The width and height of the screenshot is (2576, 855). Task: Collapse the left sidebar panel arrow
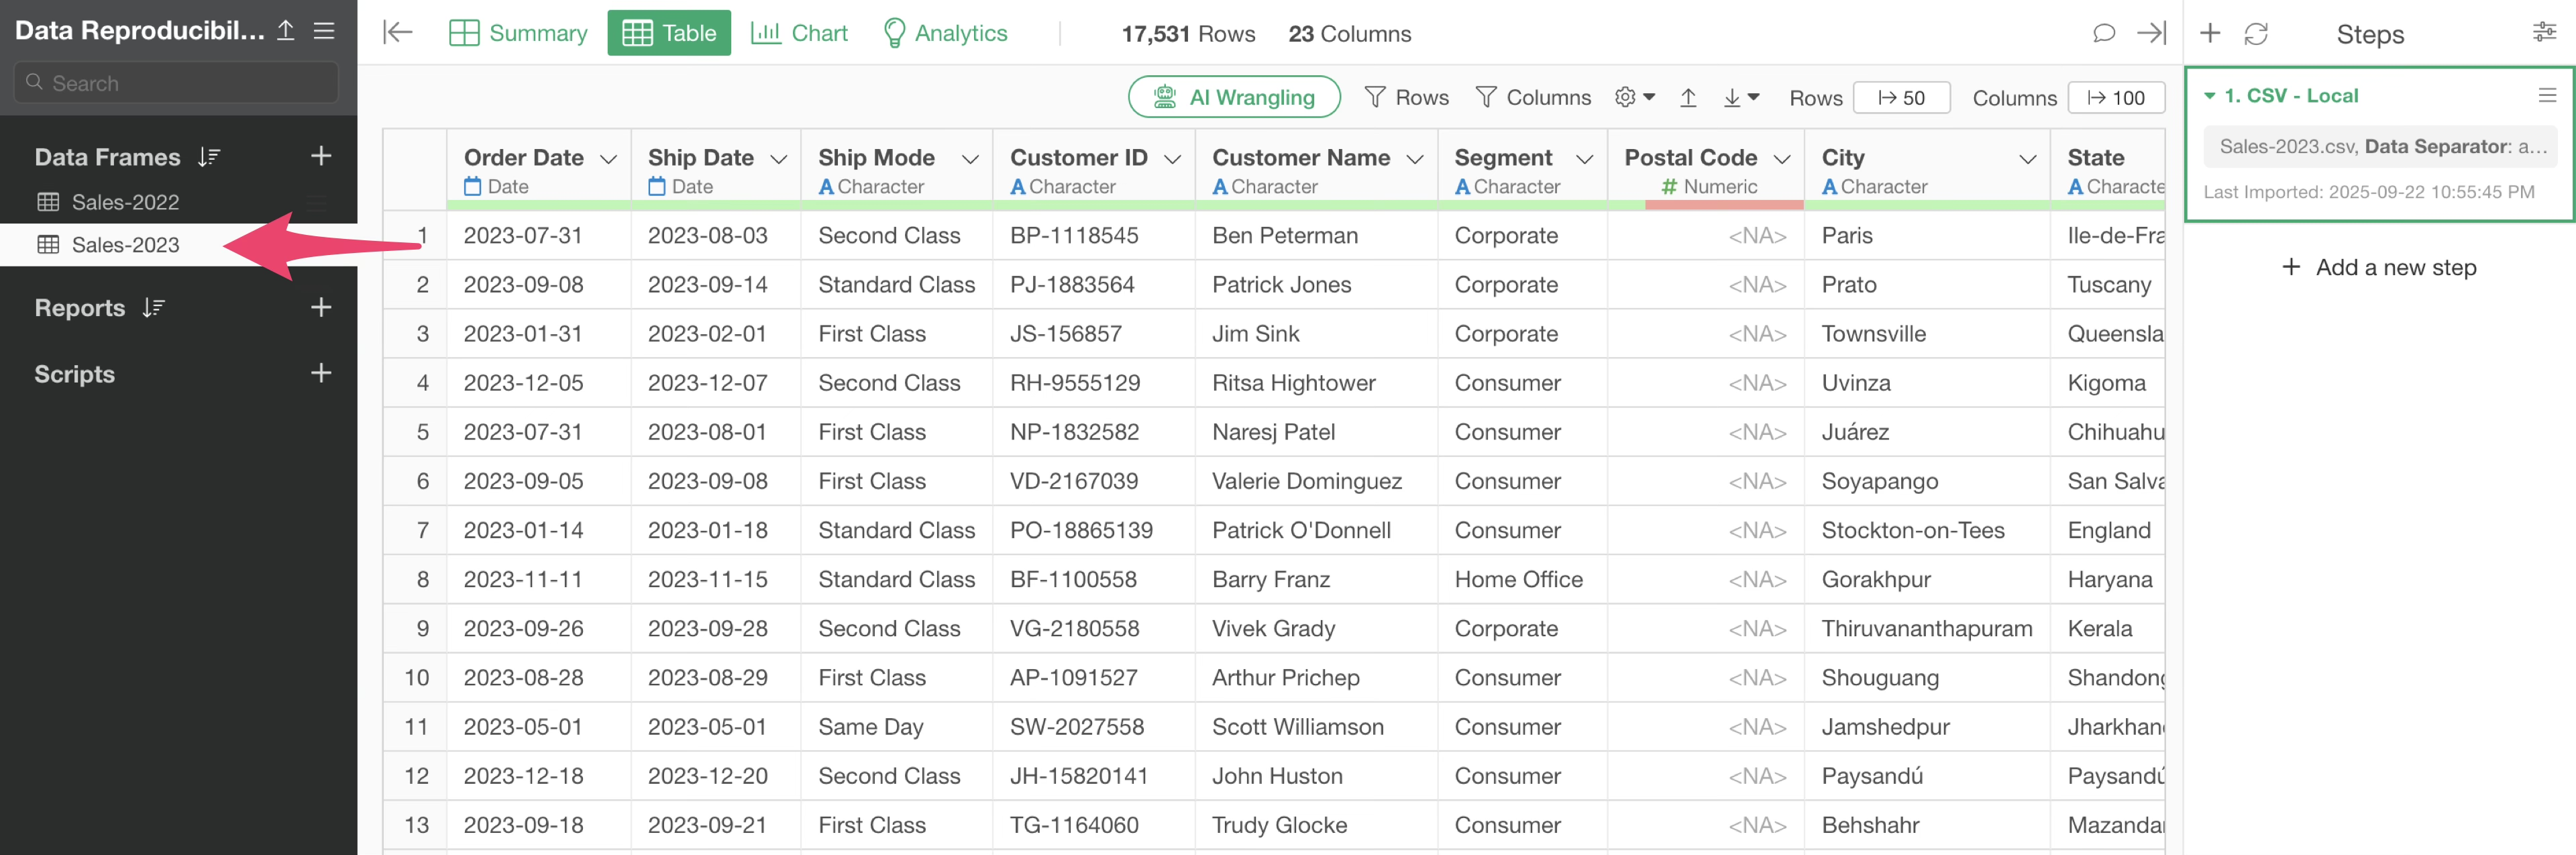[397, 33]
